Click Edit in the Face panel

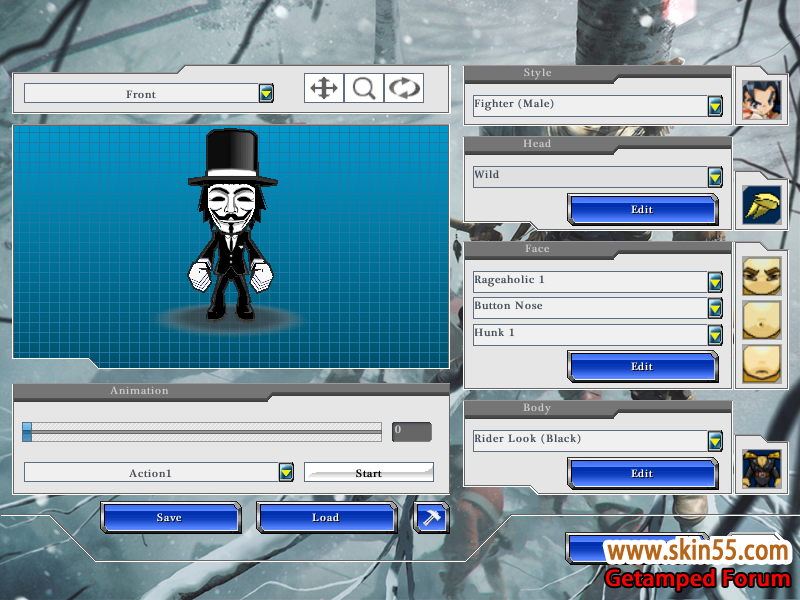(642, 366)
